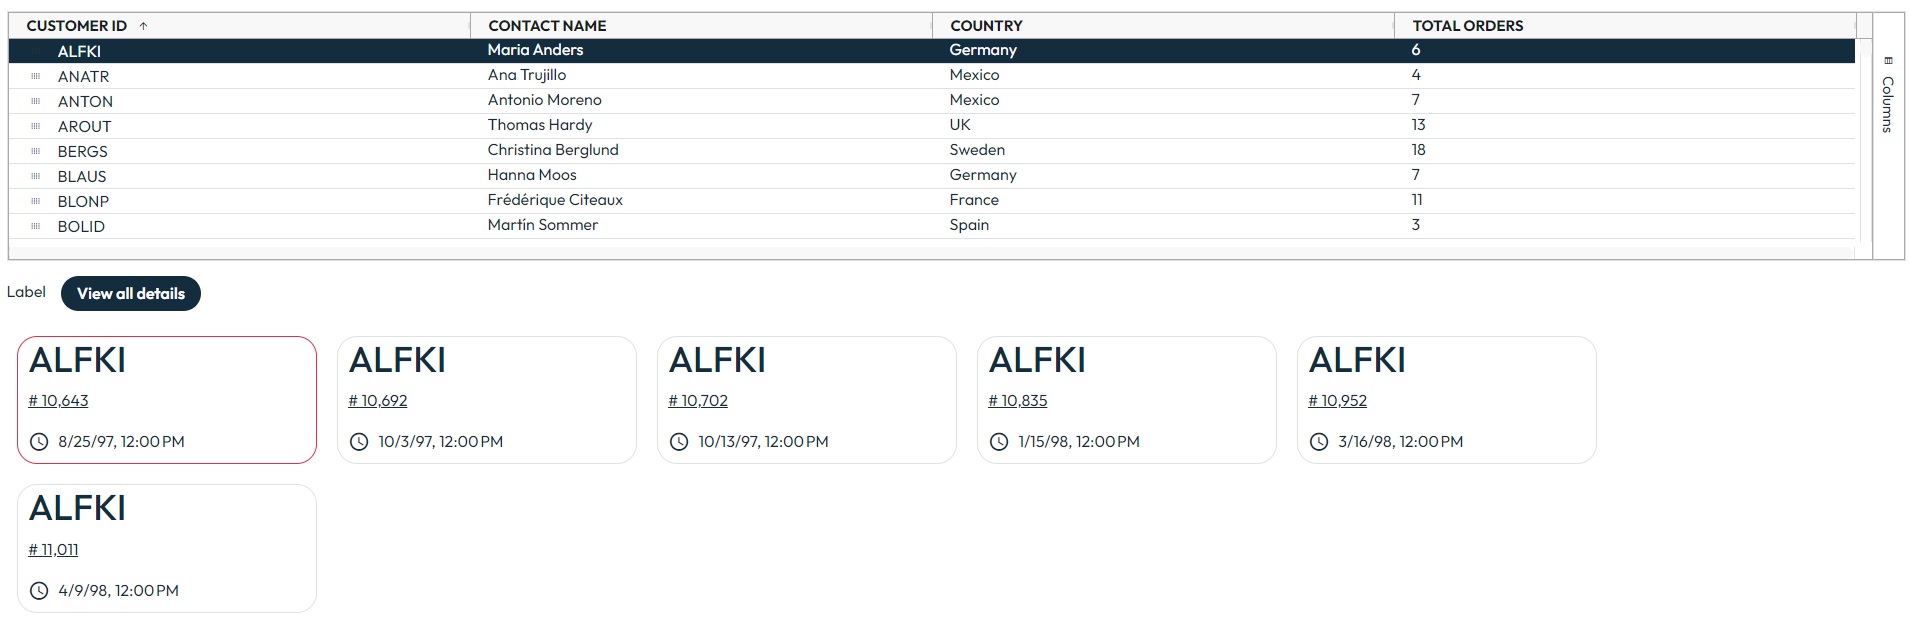Sort by Total Orders column header

[1468, 26]
